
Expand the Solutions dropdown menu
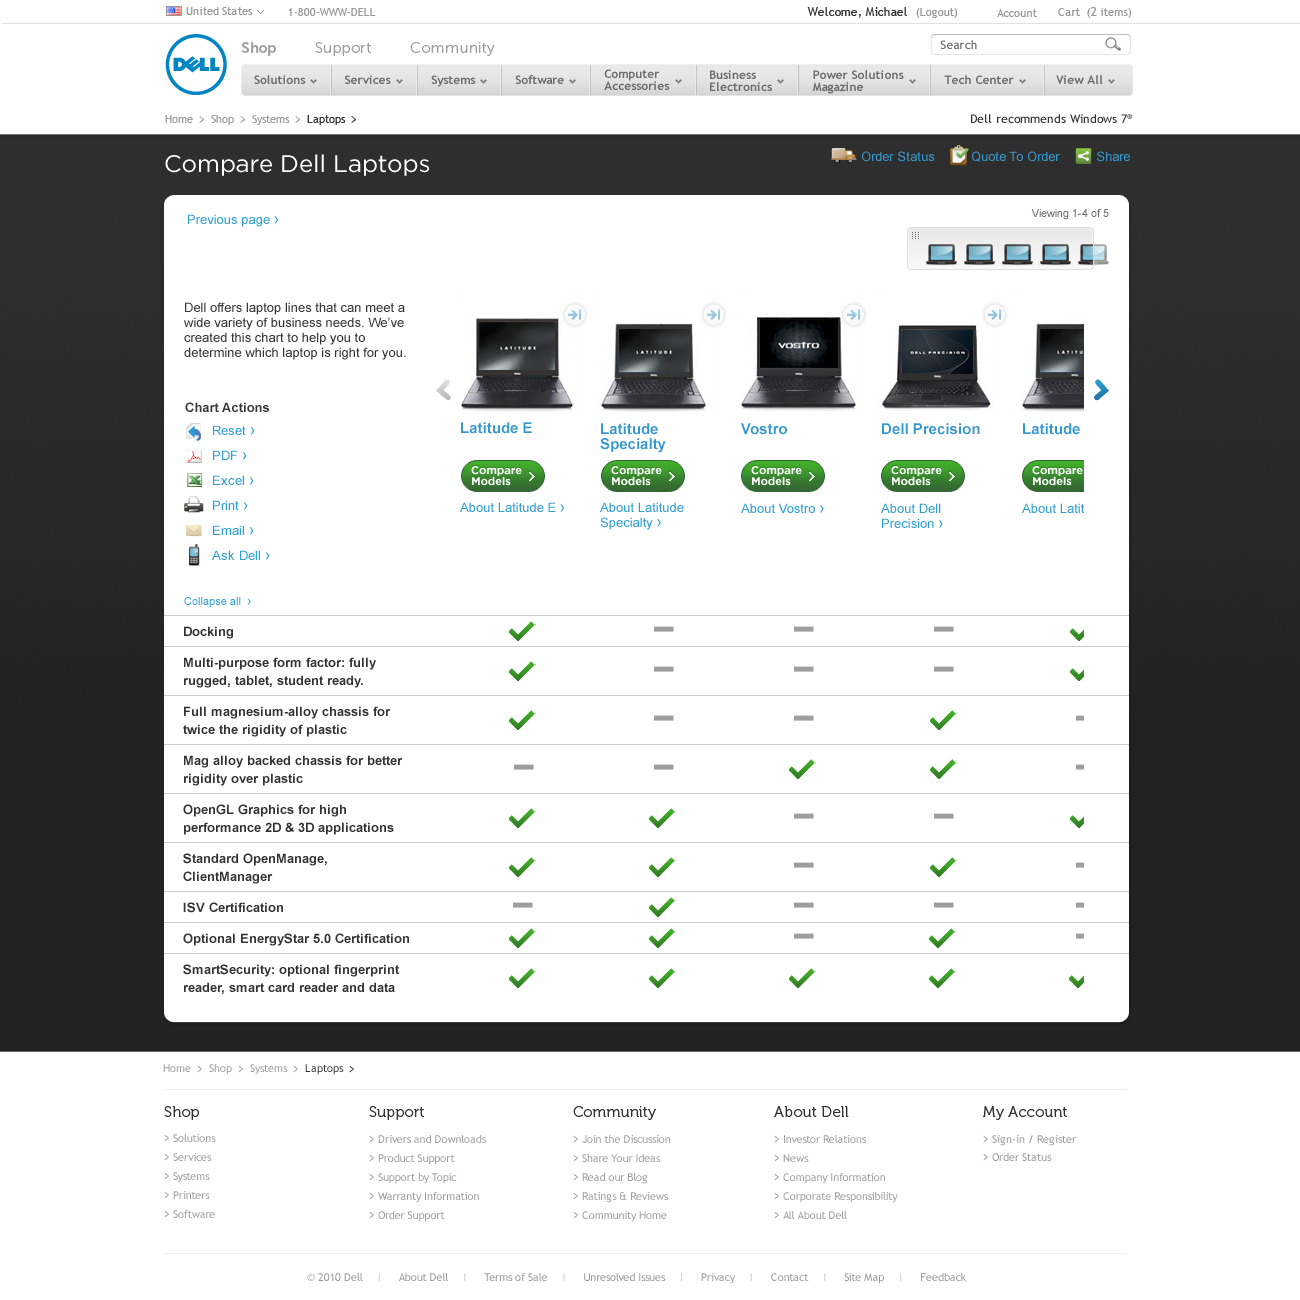coord(285,80)
